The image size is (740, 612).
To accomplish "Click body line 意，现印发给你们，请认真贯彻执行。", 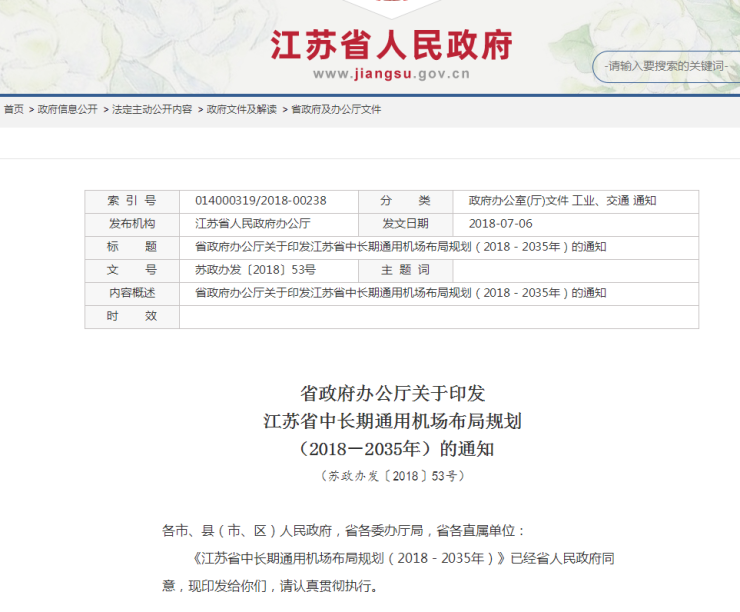I will 269,586.
